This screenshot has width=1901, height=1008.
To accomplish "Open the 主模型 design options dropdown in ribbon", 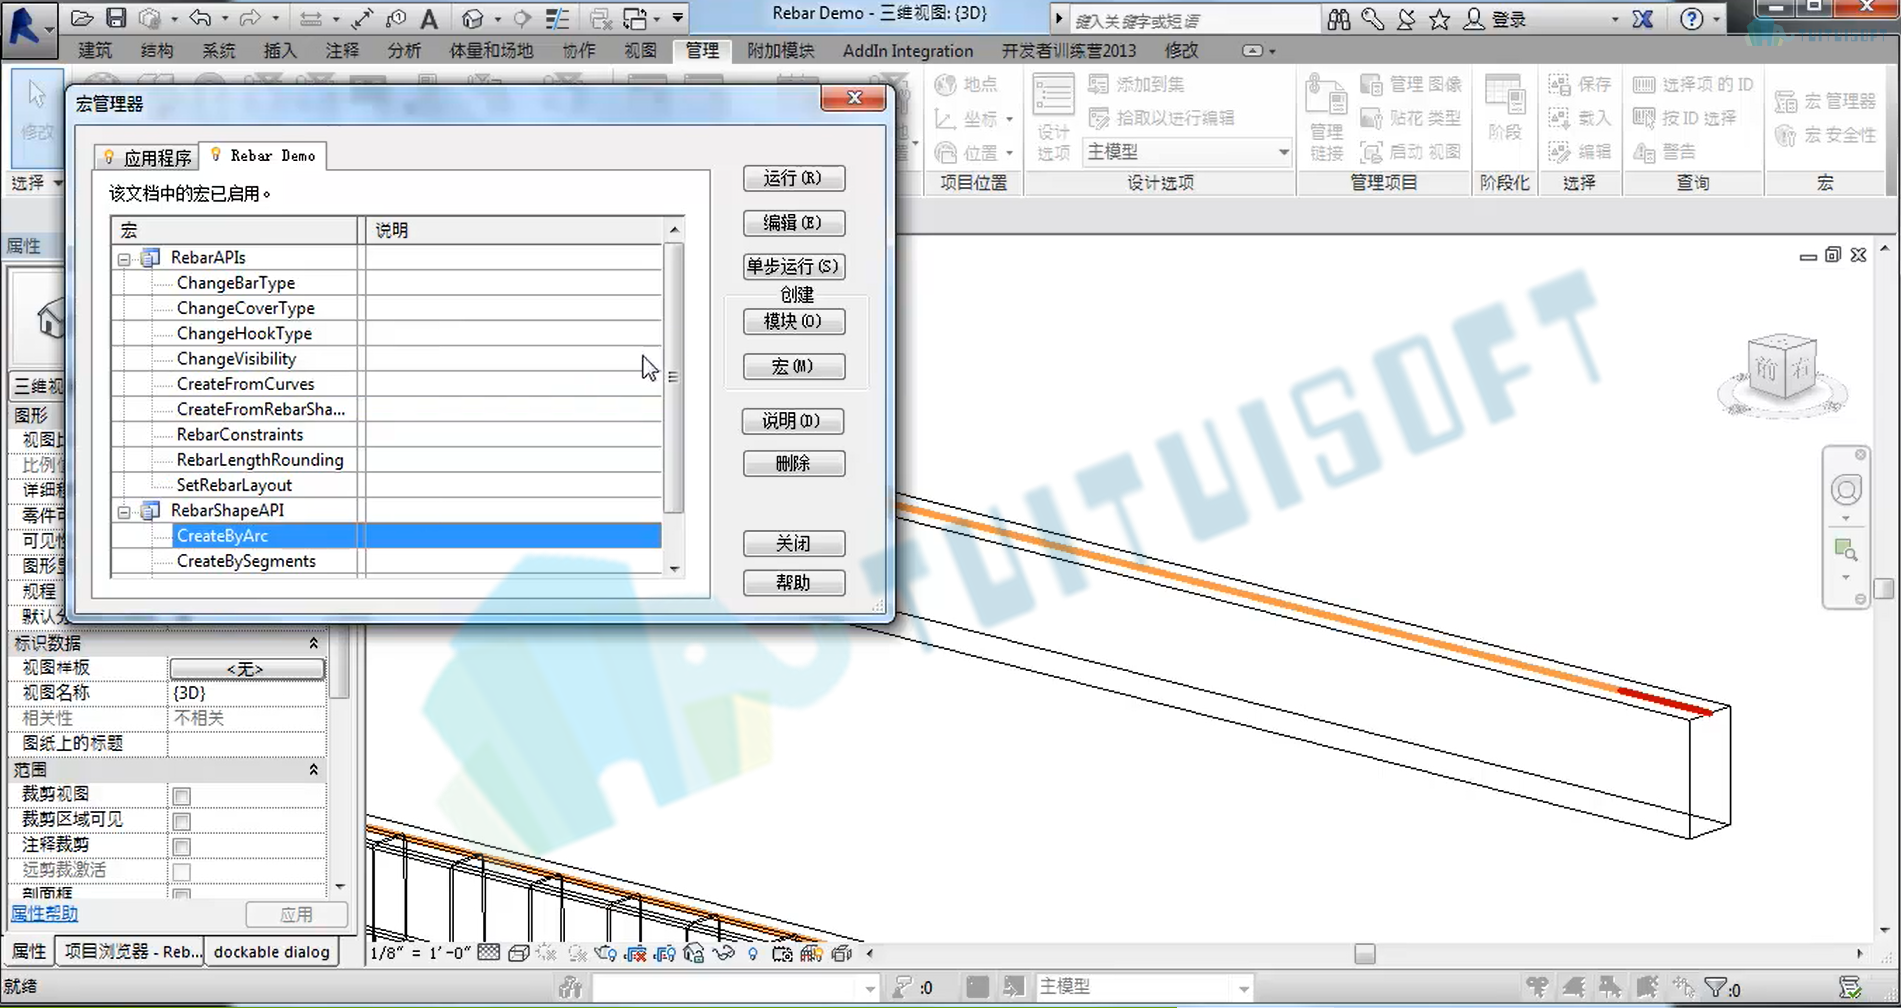I will click(x=1187, y=152).
